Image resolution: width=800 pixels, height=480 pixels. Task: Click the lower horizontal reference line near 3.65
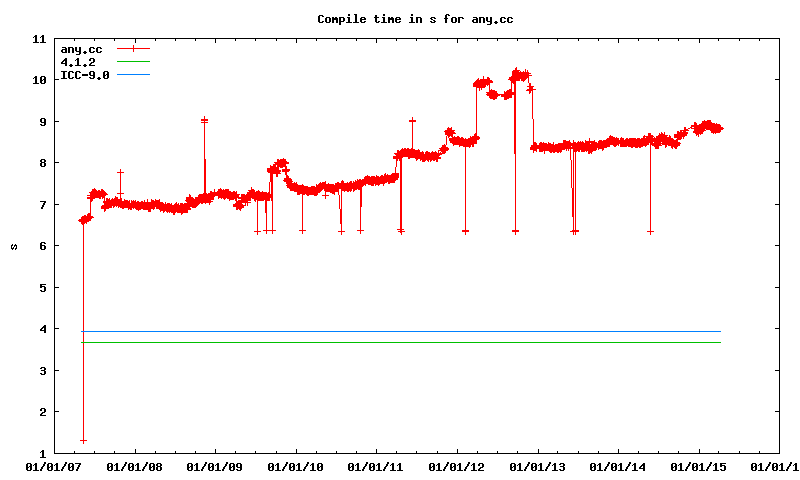pos(400,343)
